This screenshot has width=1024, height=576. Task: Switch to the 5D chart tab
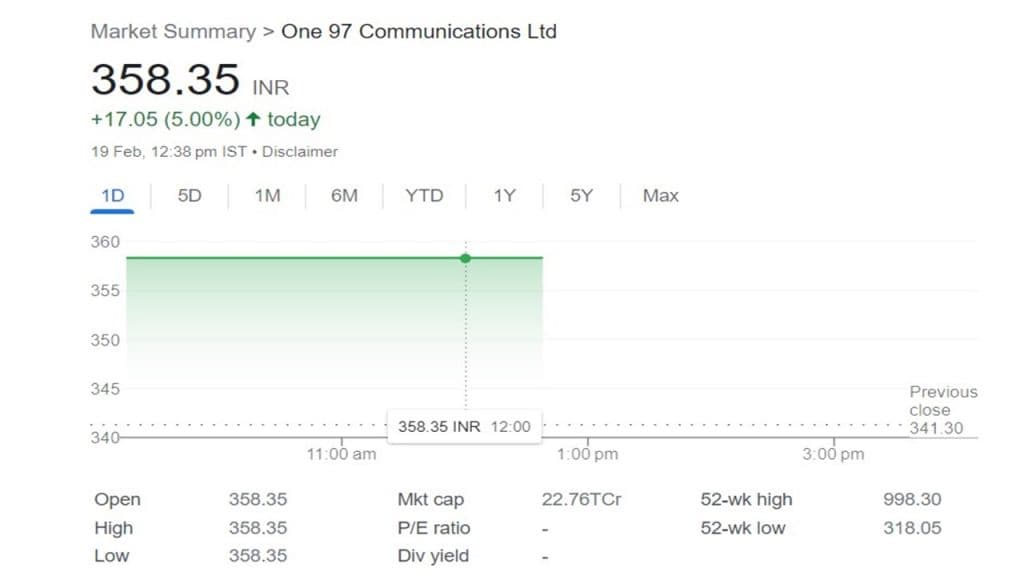[x=189, y=196]
